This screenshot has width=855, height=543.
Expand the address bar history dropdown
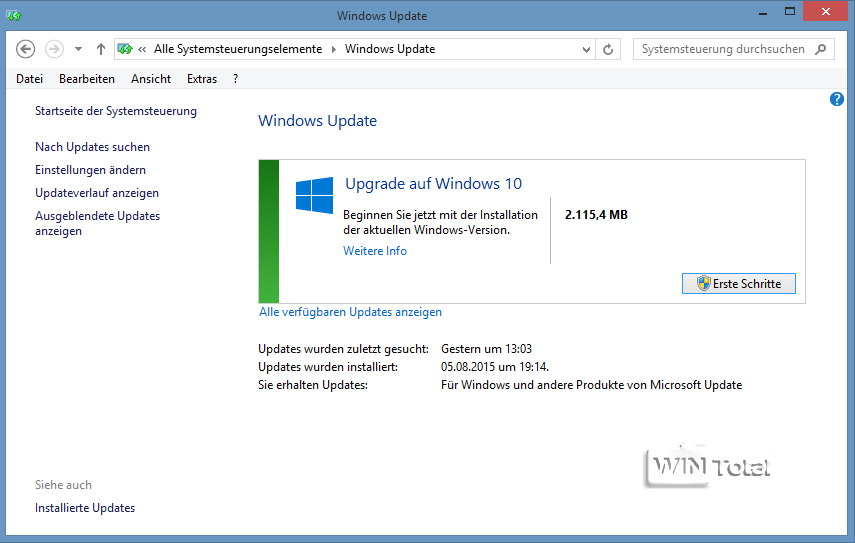pyautogui.click(x=586, y=50)
